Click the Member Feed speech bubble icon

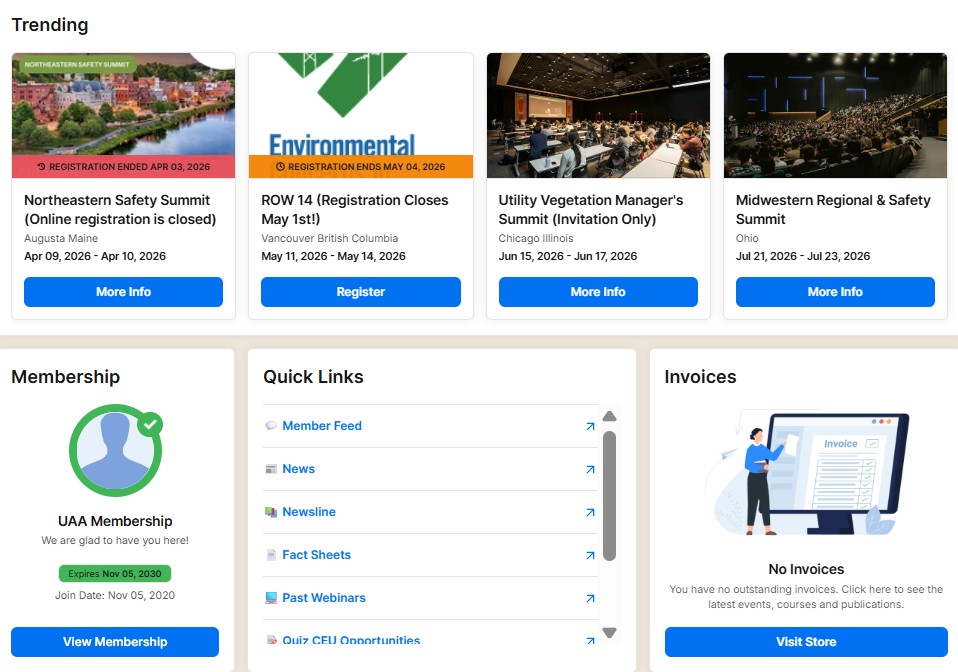tap(271, 426)
